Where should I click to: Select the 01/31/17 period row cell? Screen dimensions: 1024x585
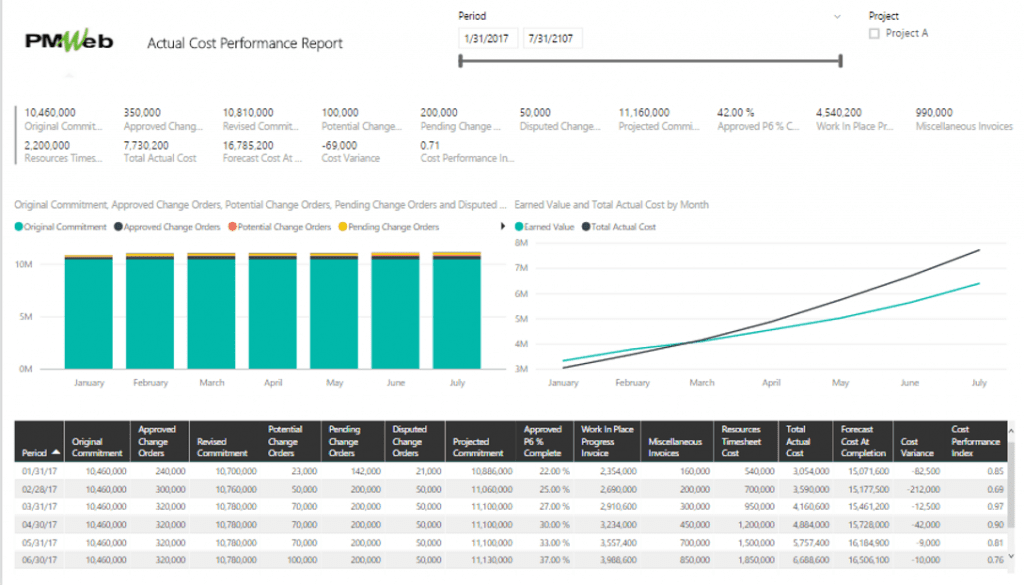pyautogui.click(x=39, y=471)
